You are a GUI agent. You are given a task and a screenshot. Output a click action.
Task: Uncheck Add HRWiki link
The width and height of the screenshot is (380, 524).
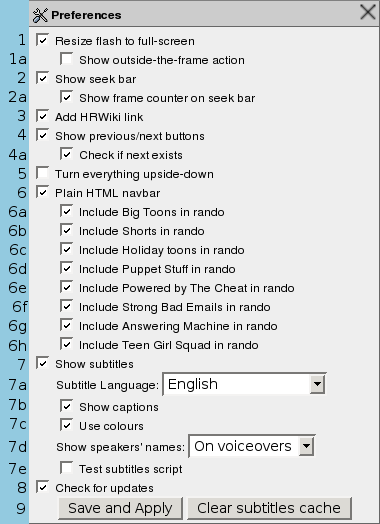pos(42,116)
